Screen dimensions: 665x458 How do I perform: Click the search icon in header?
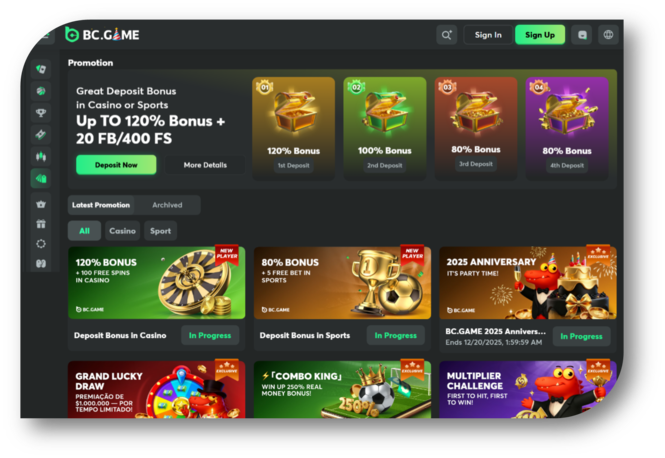447,35
